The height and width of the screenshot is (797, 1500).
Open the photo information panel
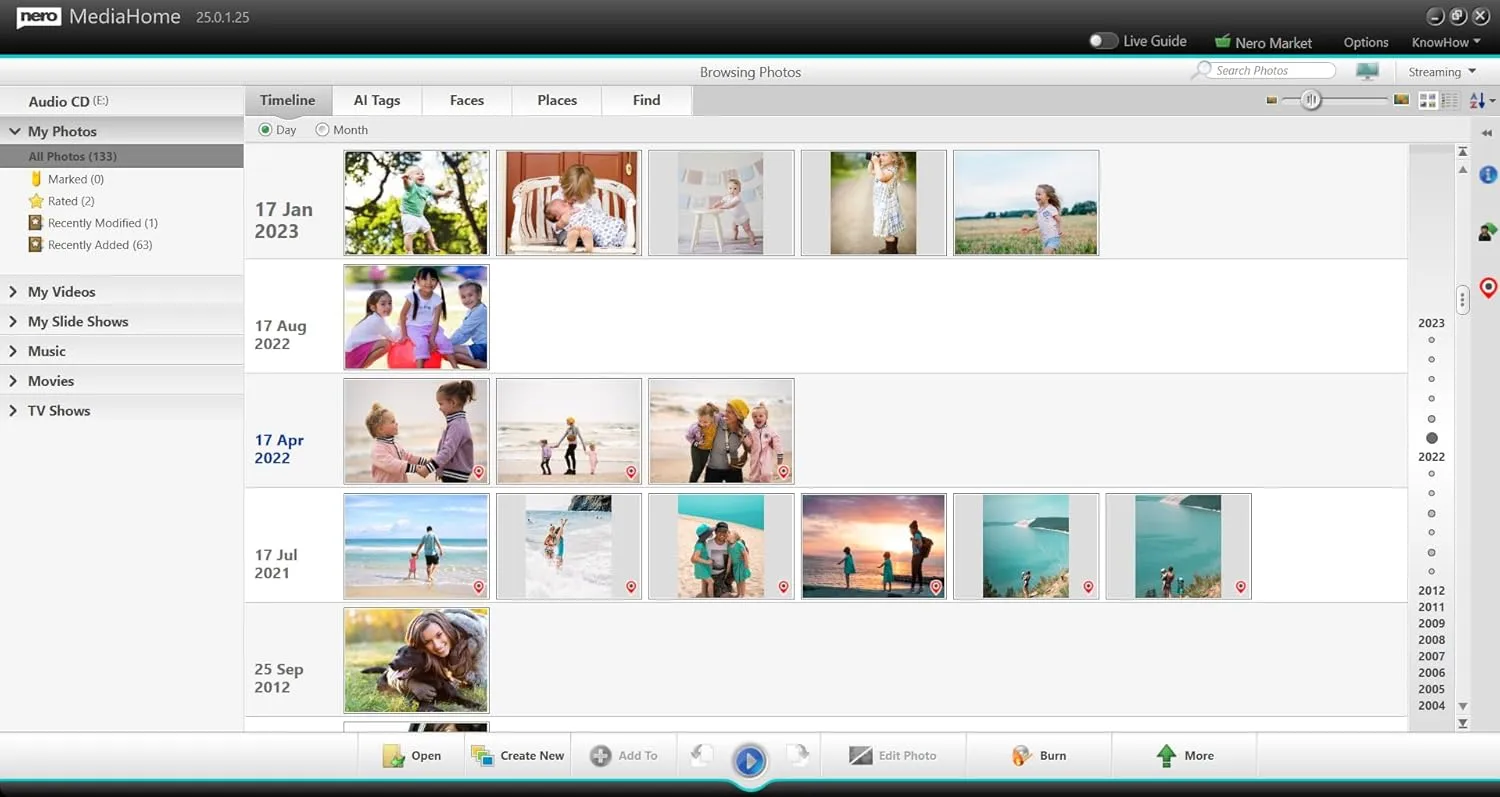coord(1487,174)
